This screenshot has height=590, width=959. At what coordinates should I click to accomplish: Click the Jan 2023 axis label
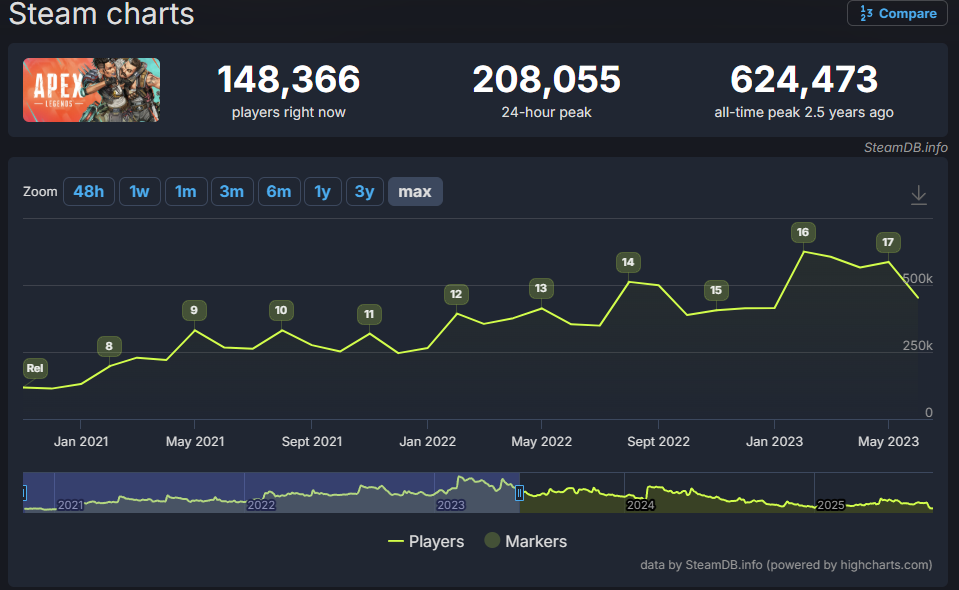coord(774,441)
